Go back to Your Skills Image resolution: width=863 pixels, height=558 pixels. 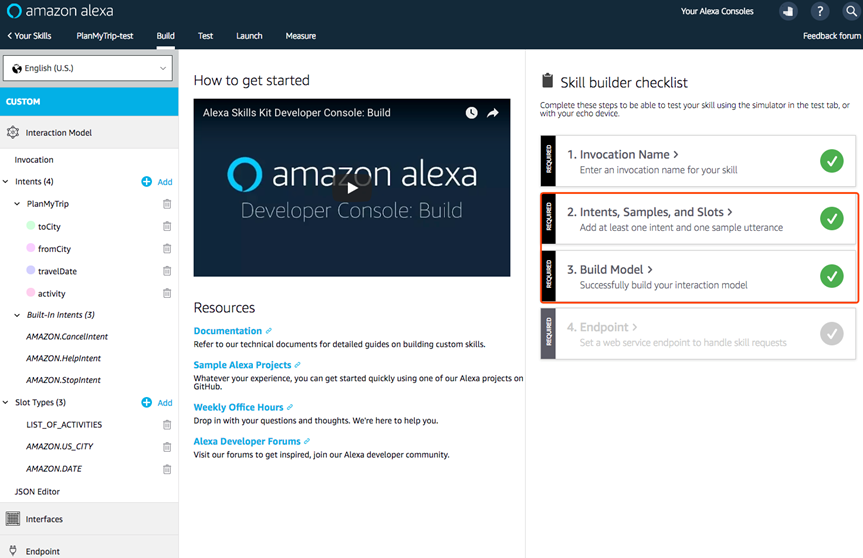point(29,36)
